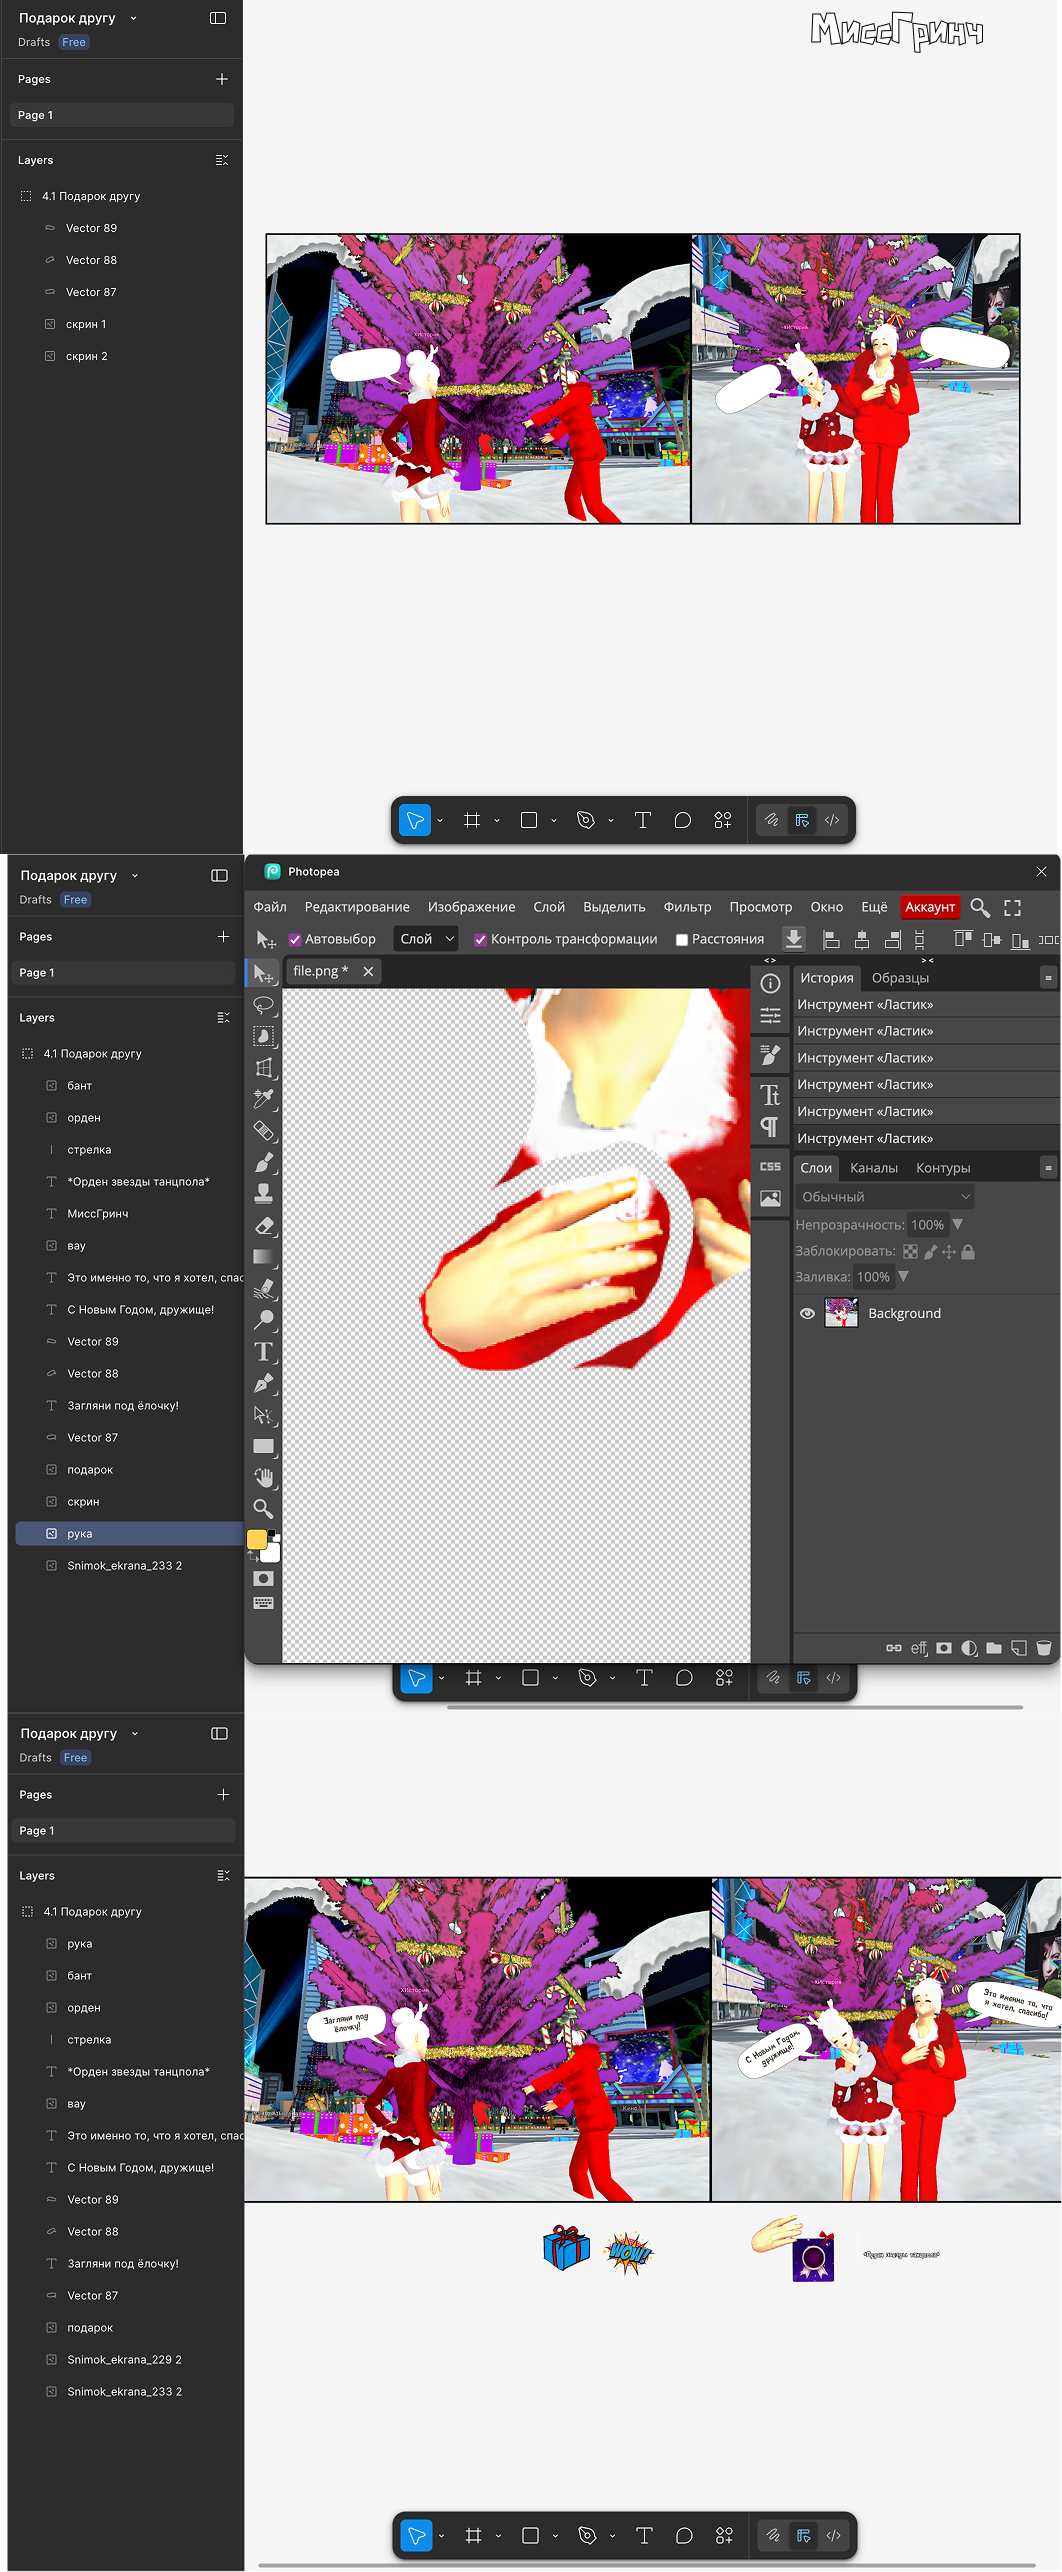Screen dimensions: 1062x2572
Task: Switch to the Каналы tab
Action: 873,1168
